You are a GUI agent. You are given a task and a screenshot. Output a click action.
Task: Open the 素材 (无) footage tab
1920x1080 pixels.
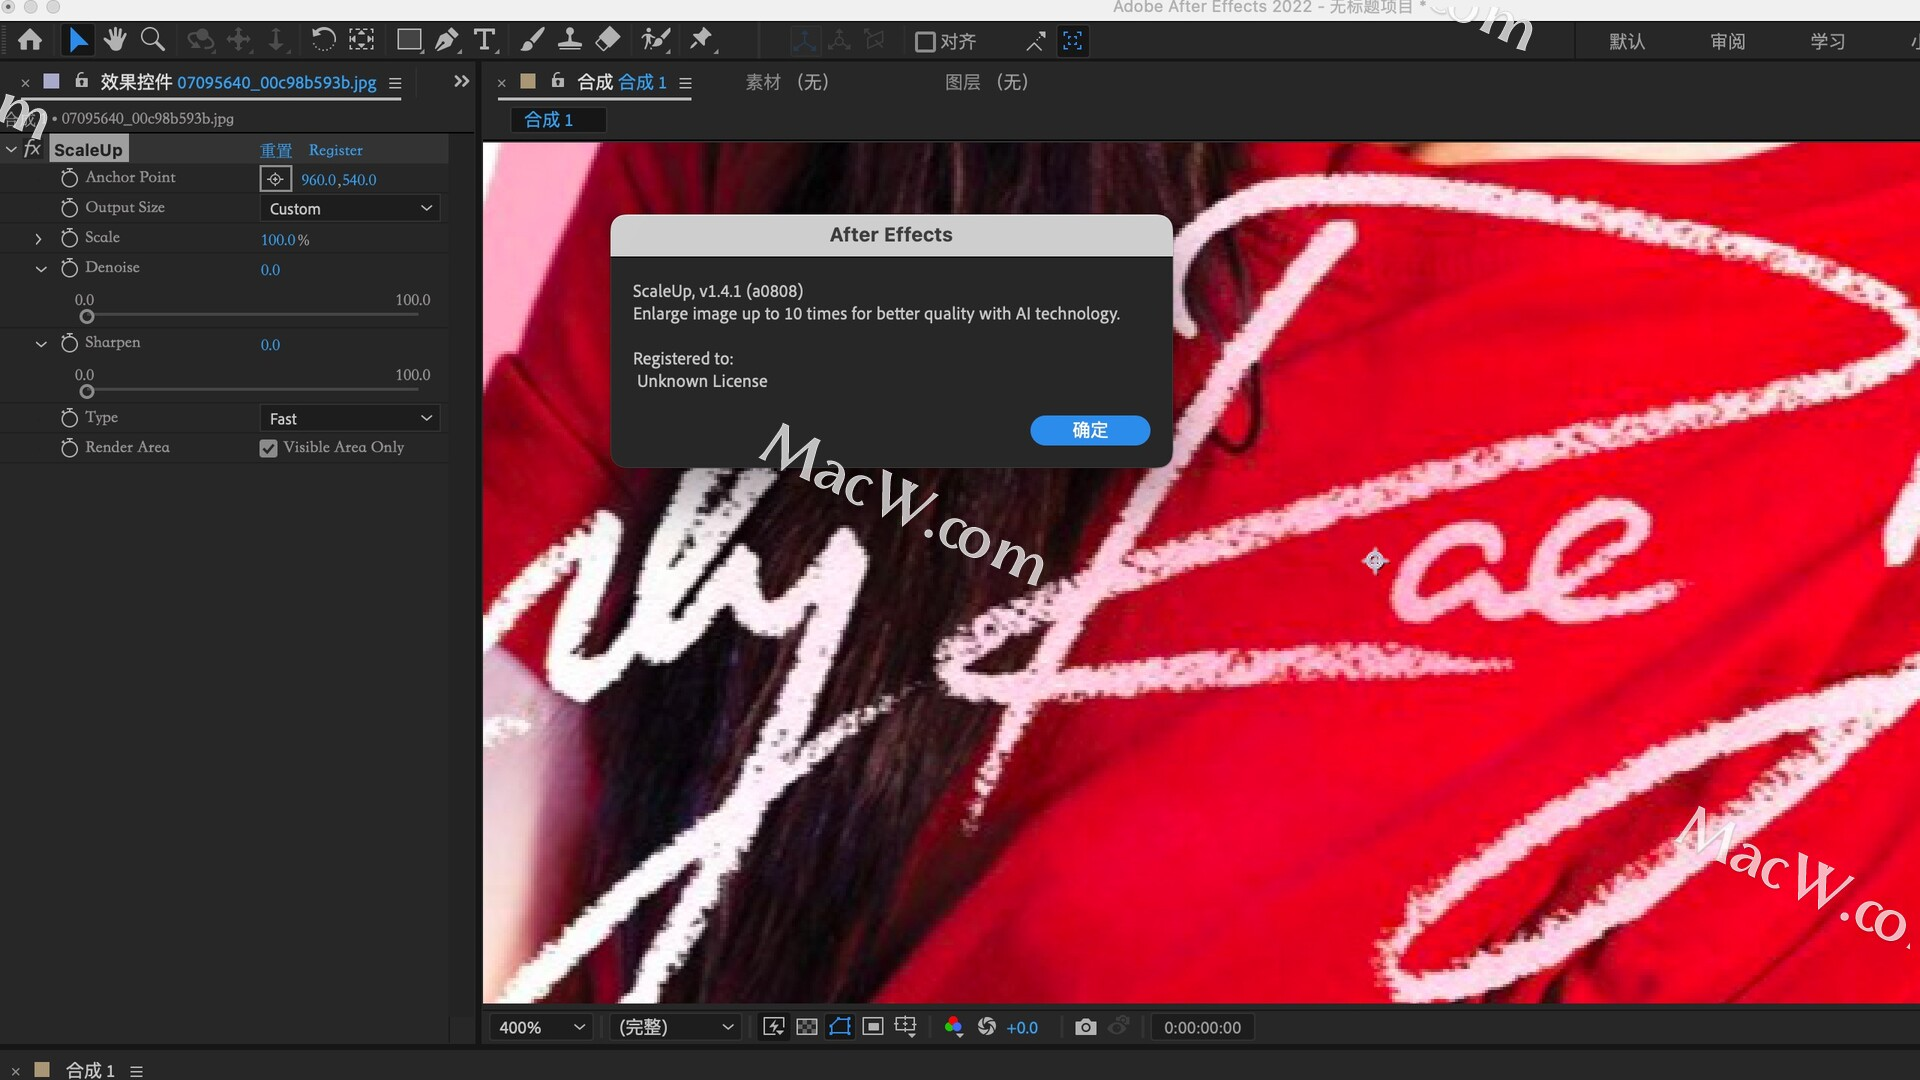pos(786,82)
